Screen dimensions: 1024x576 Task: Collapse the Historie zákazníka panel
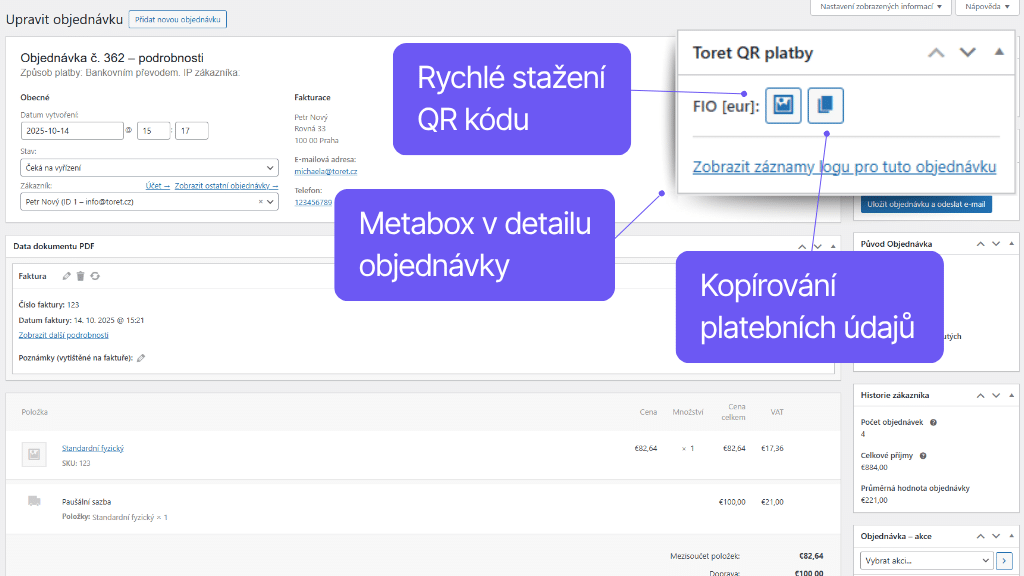(1012, 395)
